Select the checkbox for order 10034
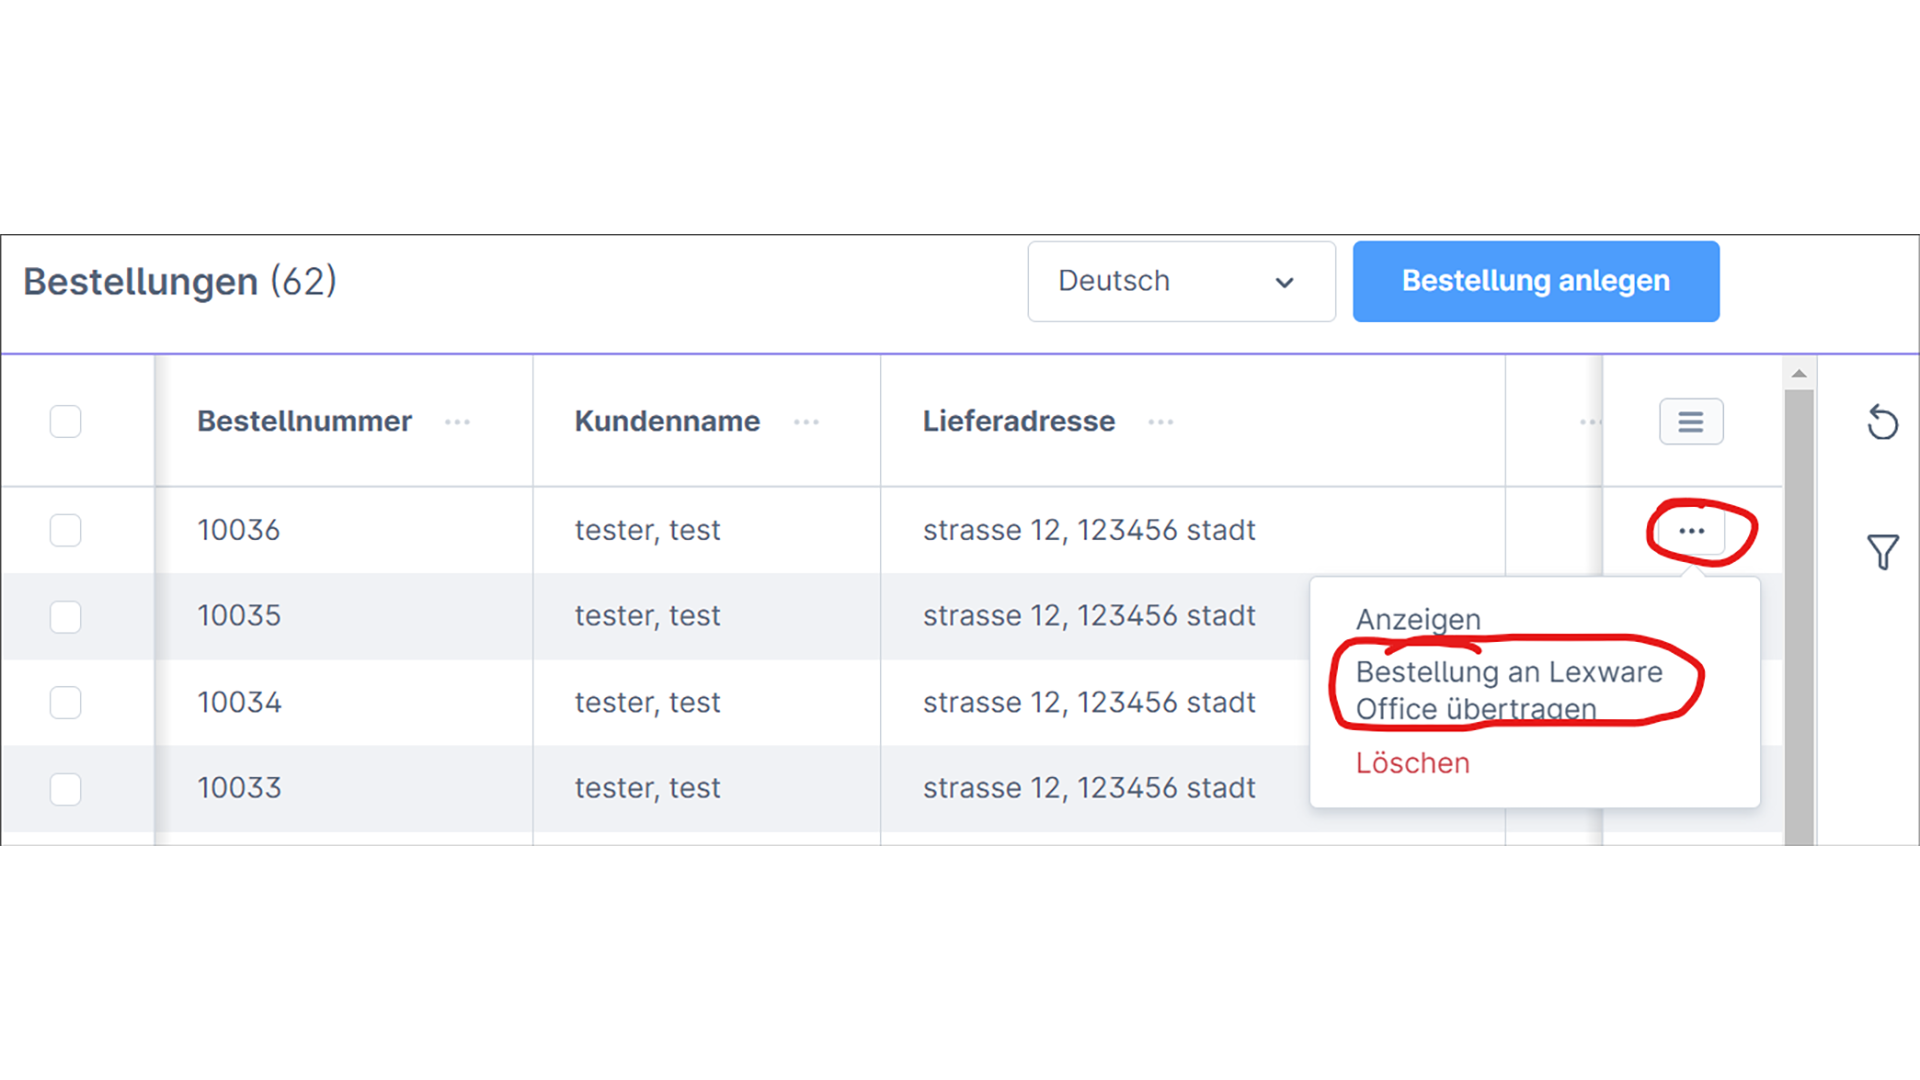The width and height of the screenshot is (1920, 1080). [66, 702]
